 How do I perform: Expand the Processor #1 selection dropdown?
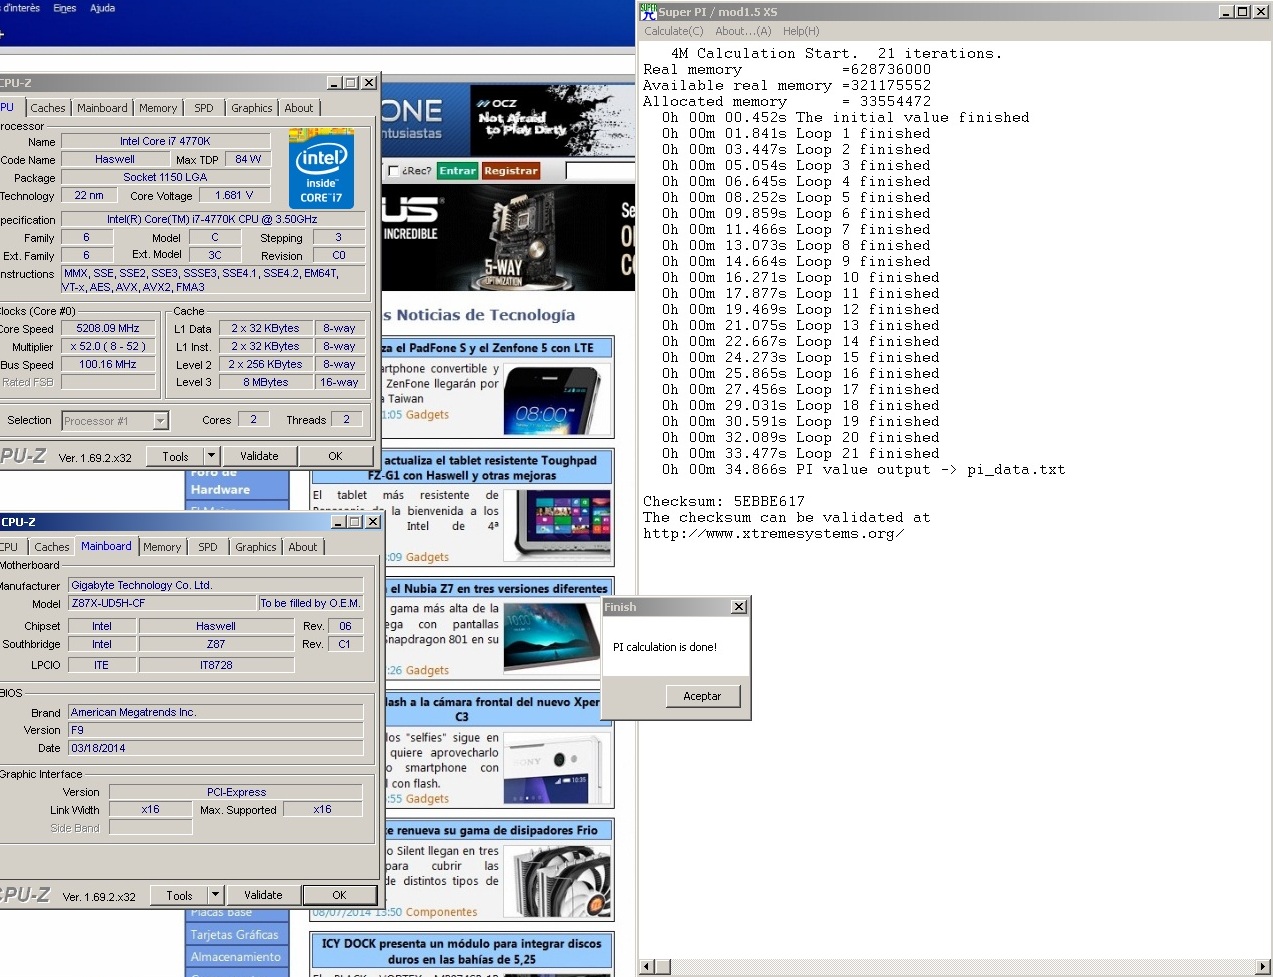(160, 421)
